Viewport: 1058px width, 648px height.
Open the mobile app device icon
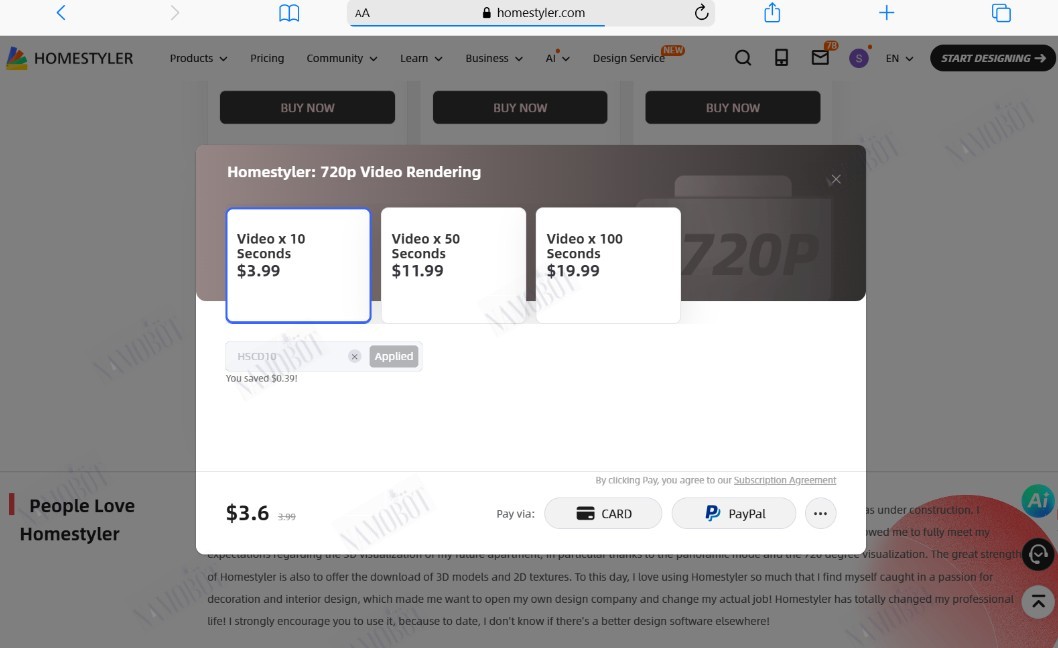781,58
